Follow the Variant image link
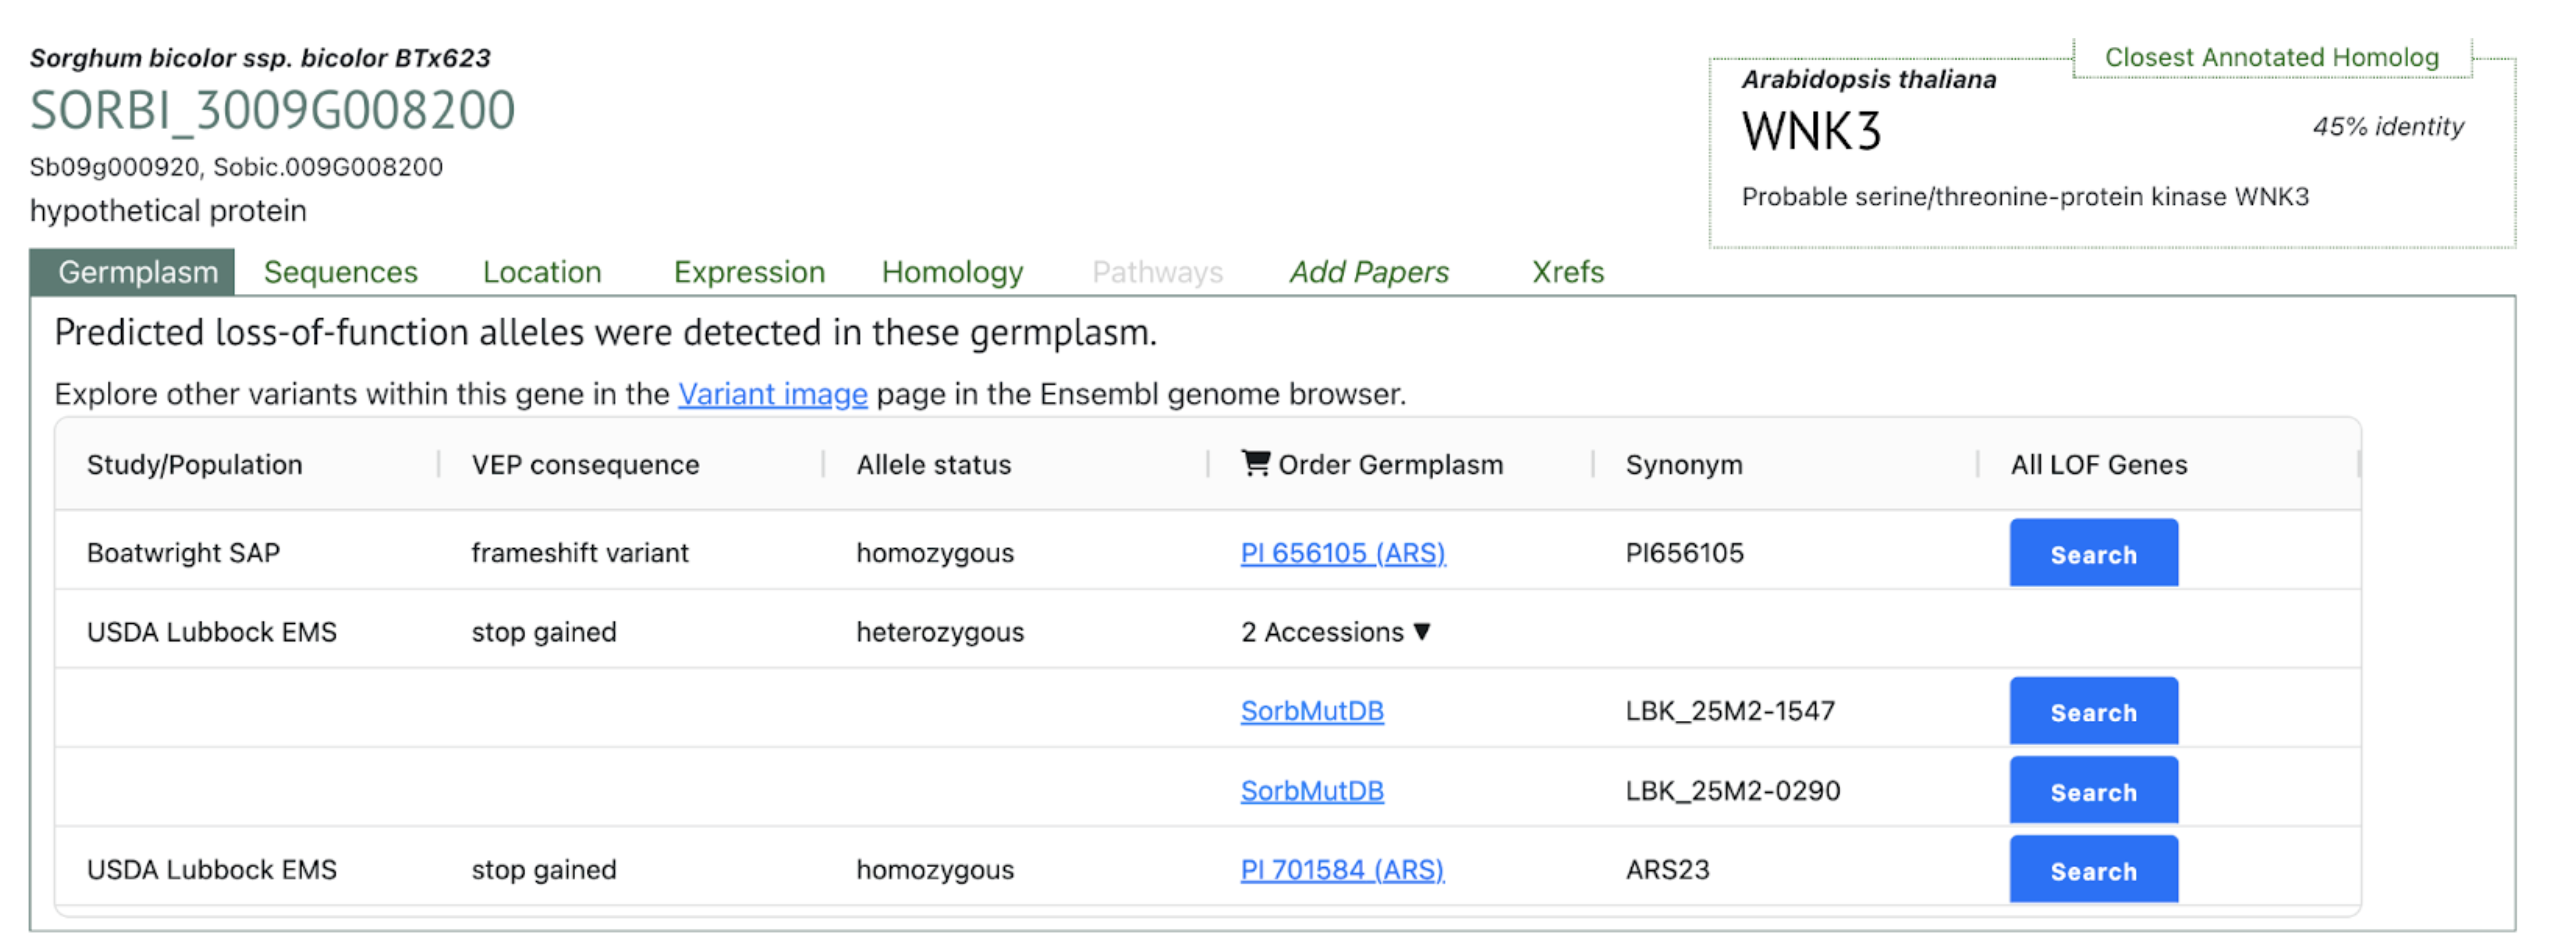Screen dimensions: 2552x952 click(x=772, y=394)
